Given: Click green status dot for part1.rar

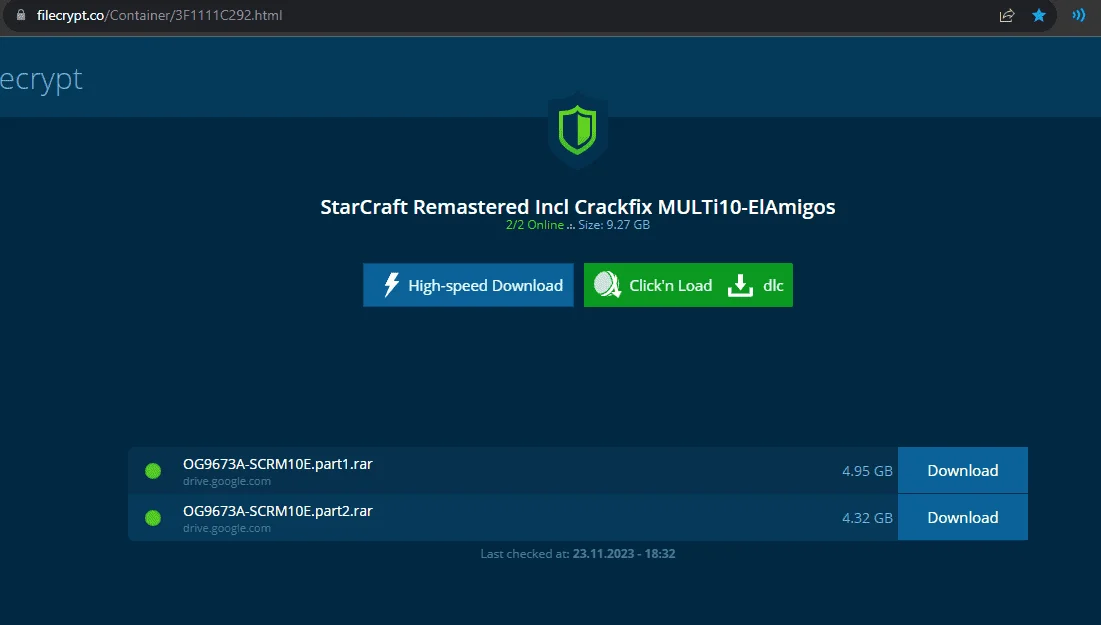Looking at the screenshot, I should pyautogui.click(x=153, y=471).
